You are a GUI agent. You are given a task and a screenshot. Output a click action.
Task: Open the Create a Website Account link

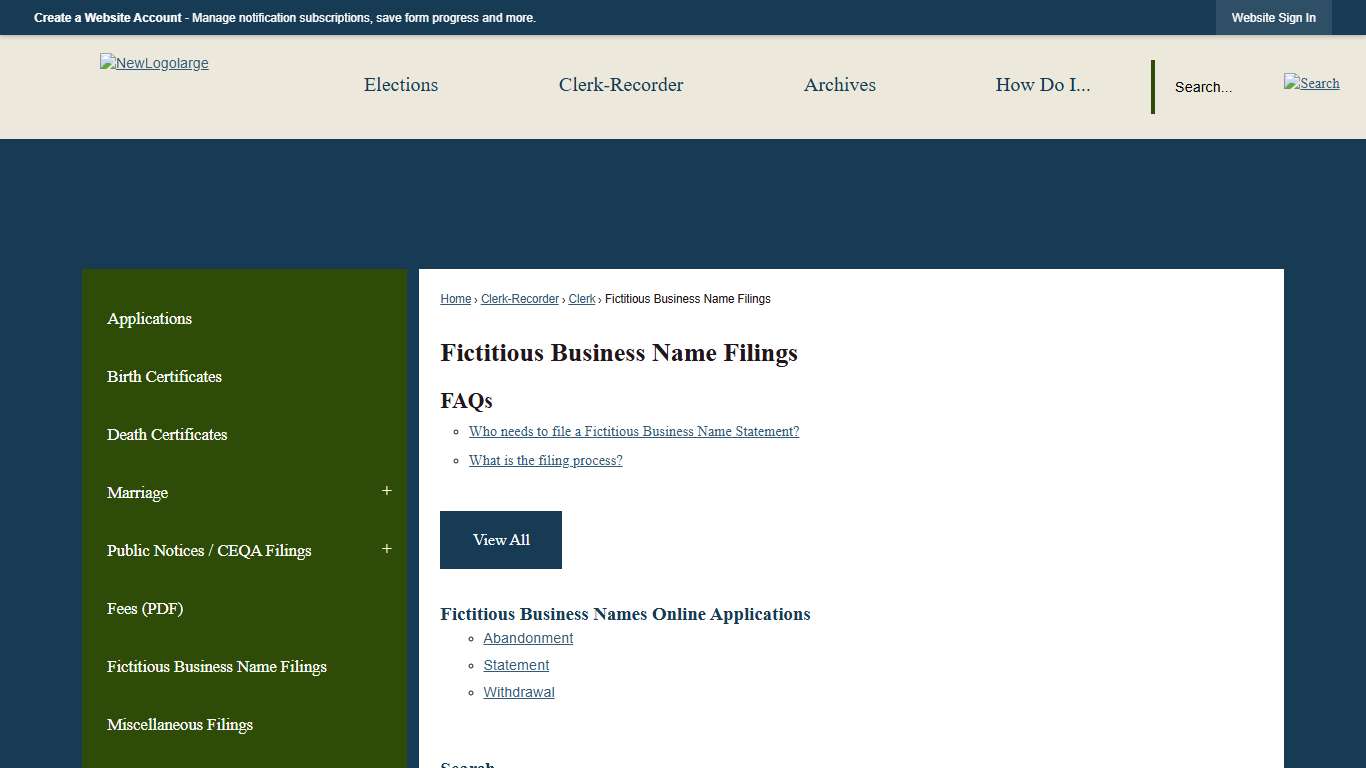[x=107, y=17]
